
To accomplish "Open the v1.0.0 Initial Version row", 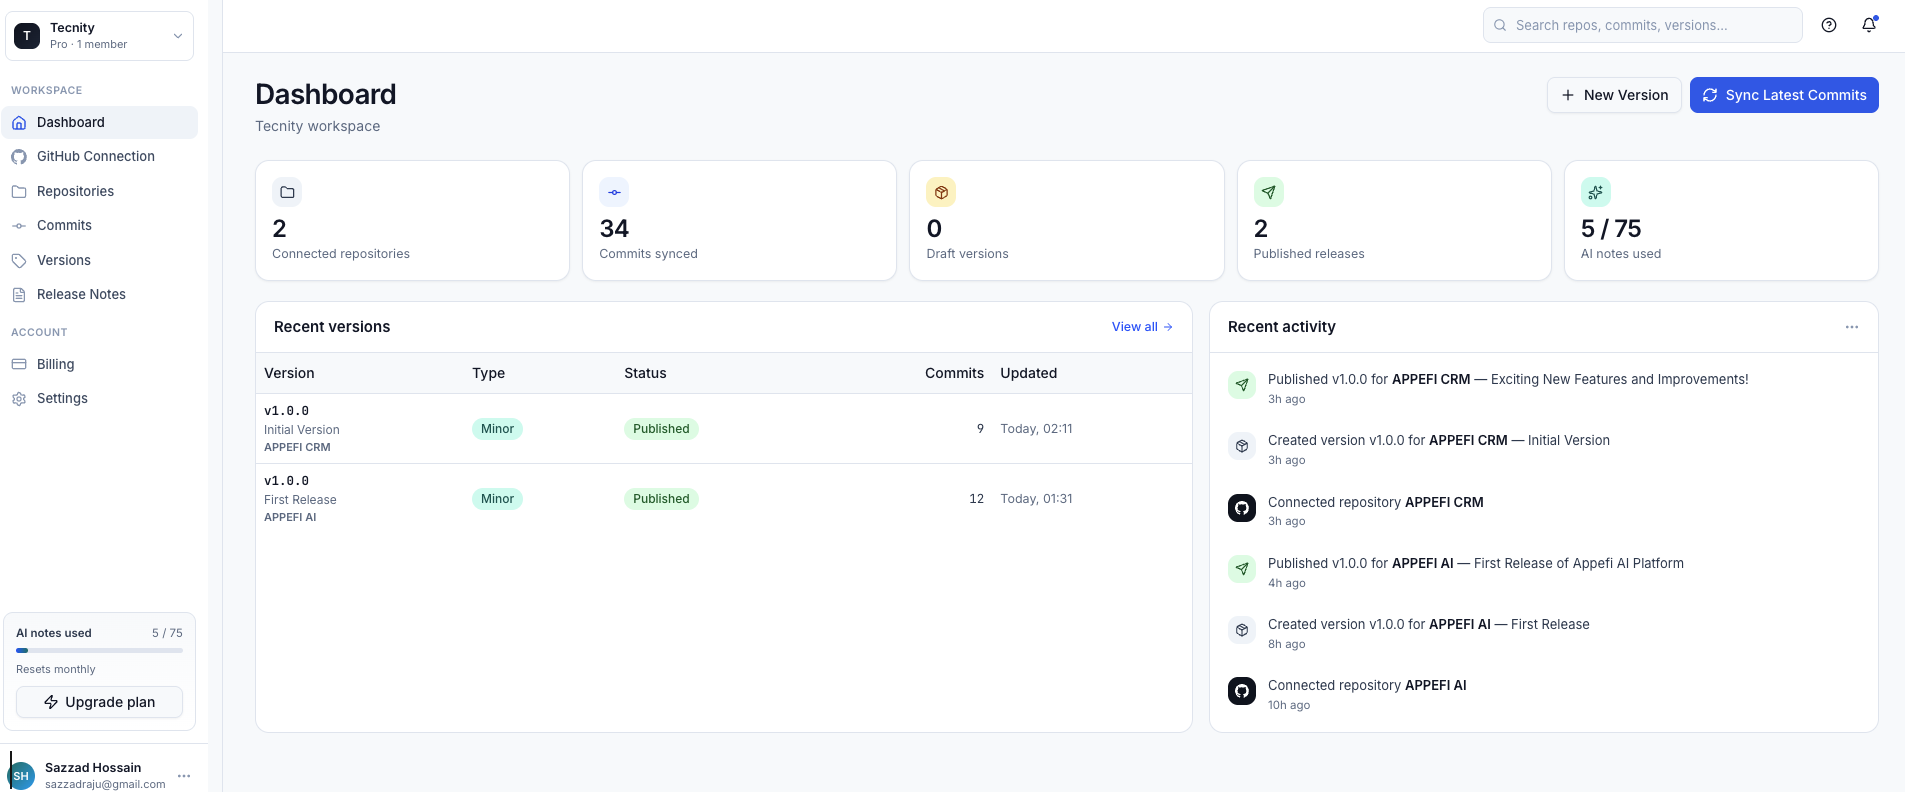I will 723,429.
